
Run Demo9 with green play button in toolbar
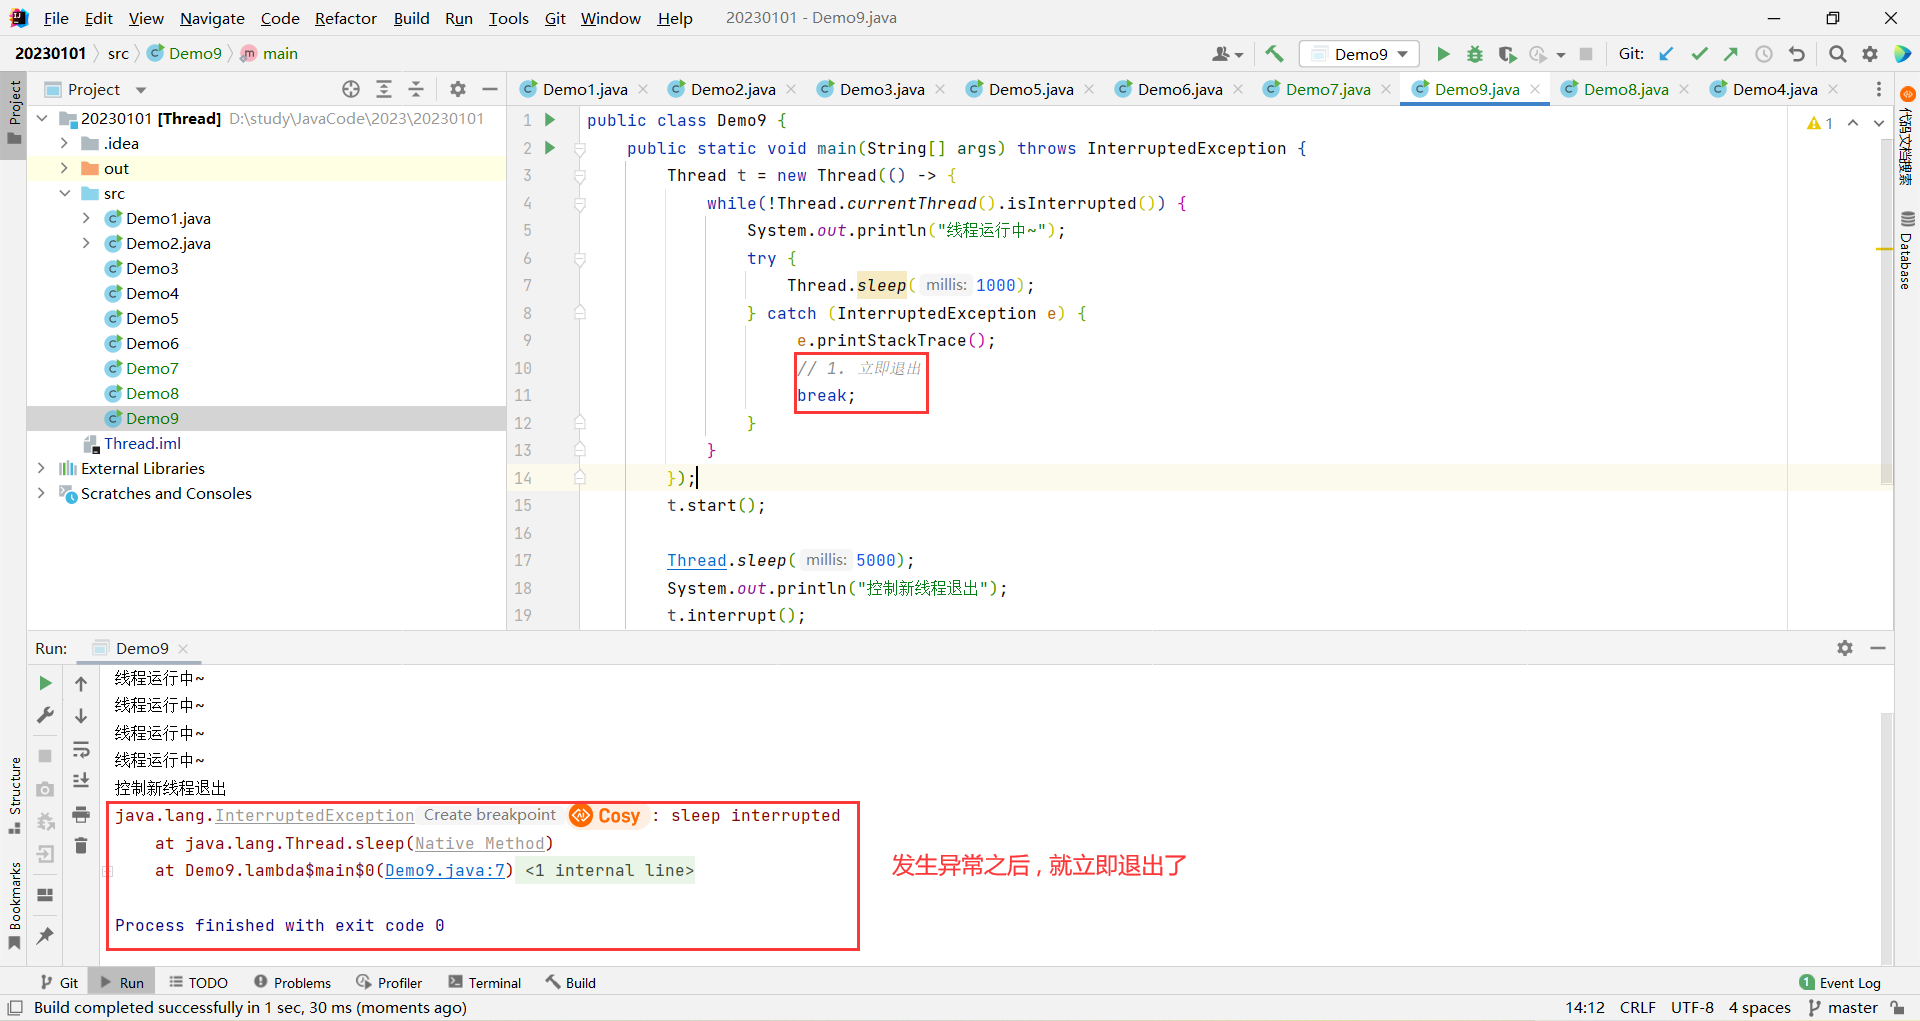1443,54
